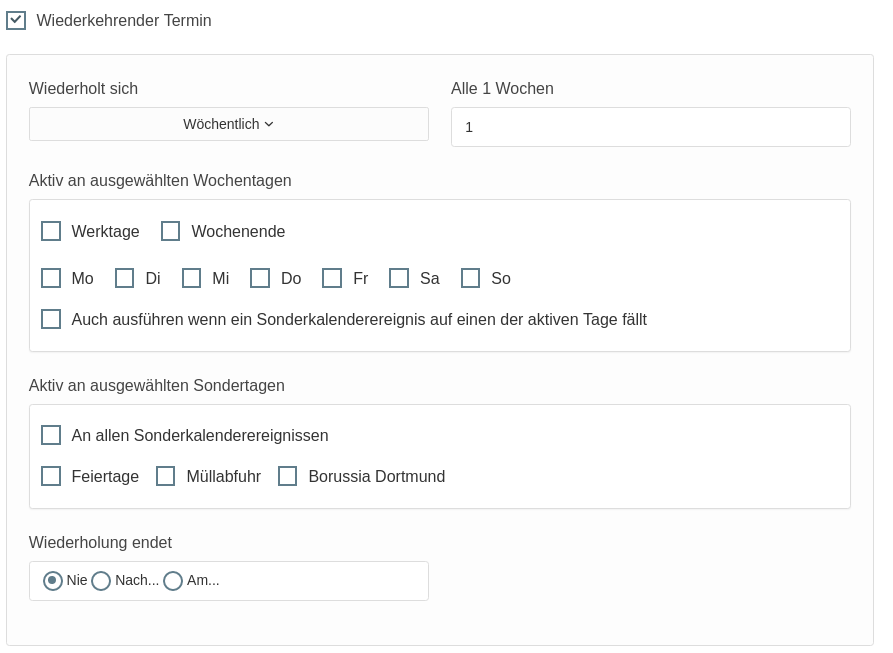Choose the Am... radio option
The height and width of the screenshot is (653, 893).
tap(173, 580)
